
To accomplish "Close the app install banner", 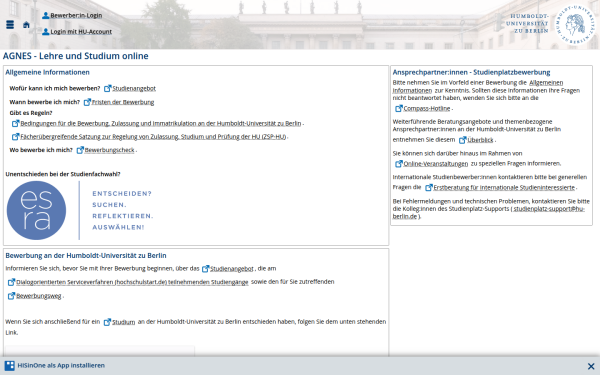I will click(x=591, y=366).
